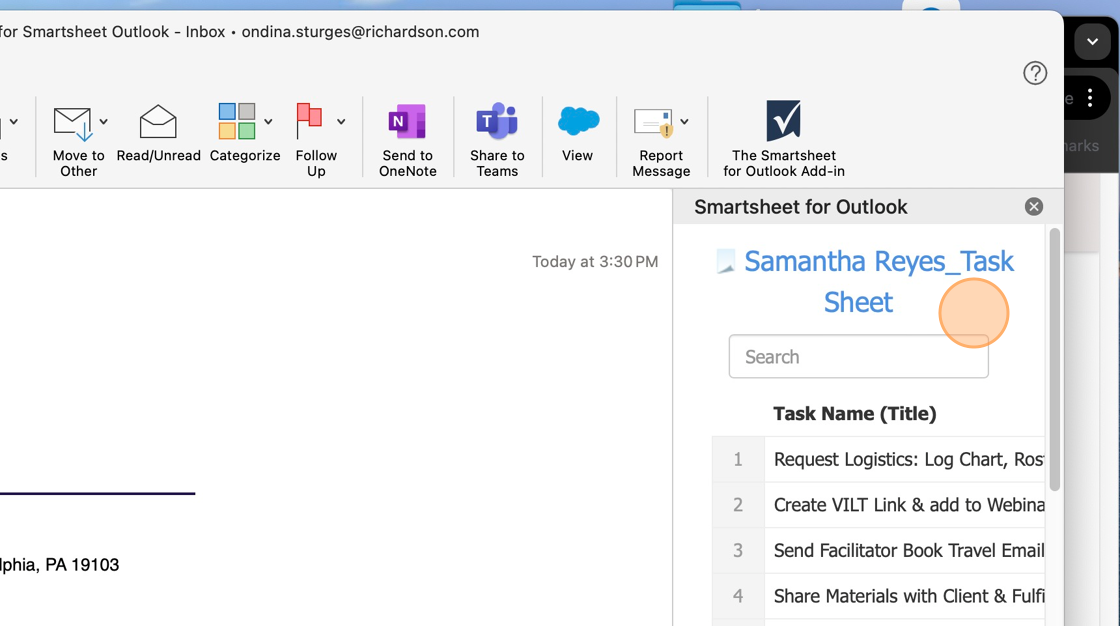
Task: Click the Smartsheet Search field
Action: pos(859,356)
